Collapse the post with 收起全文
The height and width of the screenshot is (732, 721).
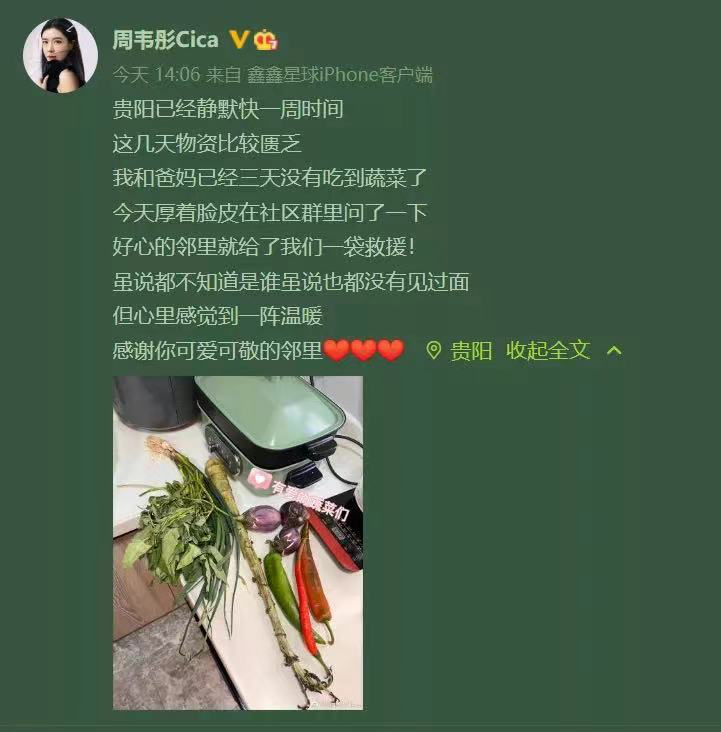coord(548,350)
